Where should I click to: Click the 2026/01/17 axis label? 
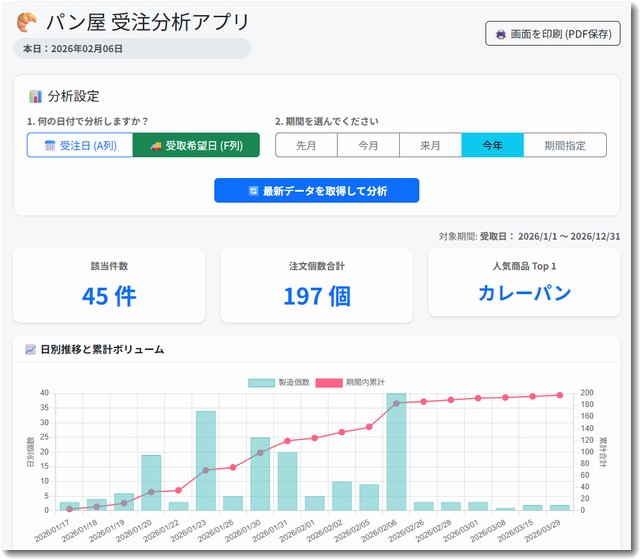pos(52,530)
